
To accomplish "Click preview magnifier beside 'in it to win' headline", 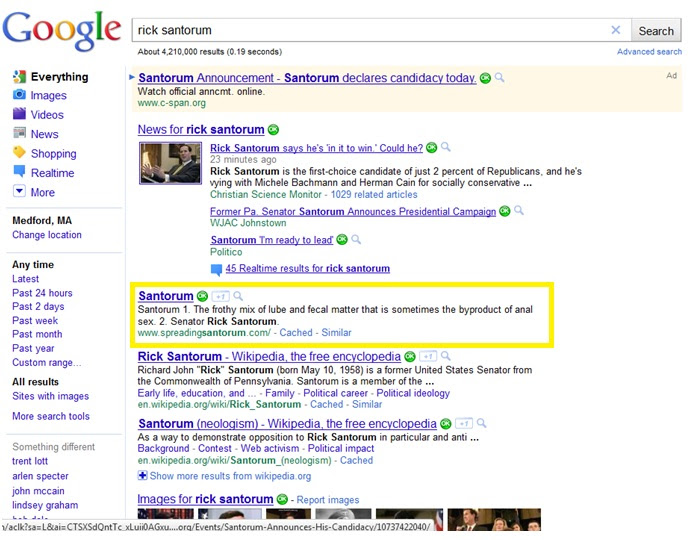I will (x=446, y=147).
